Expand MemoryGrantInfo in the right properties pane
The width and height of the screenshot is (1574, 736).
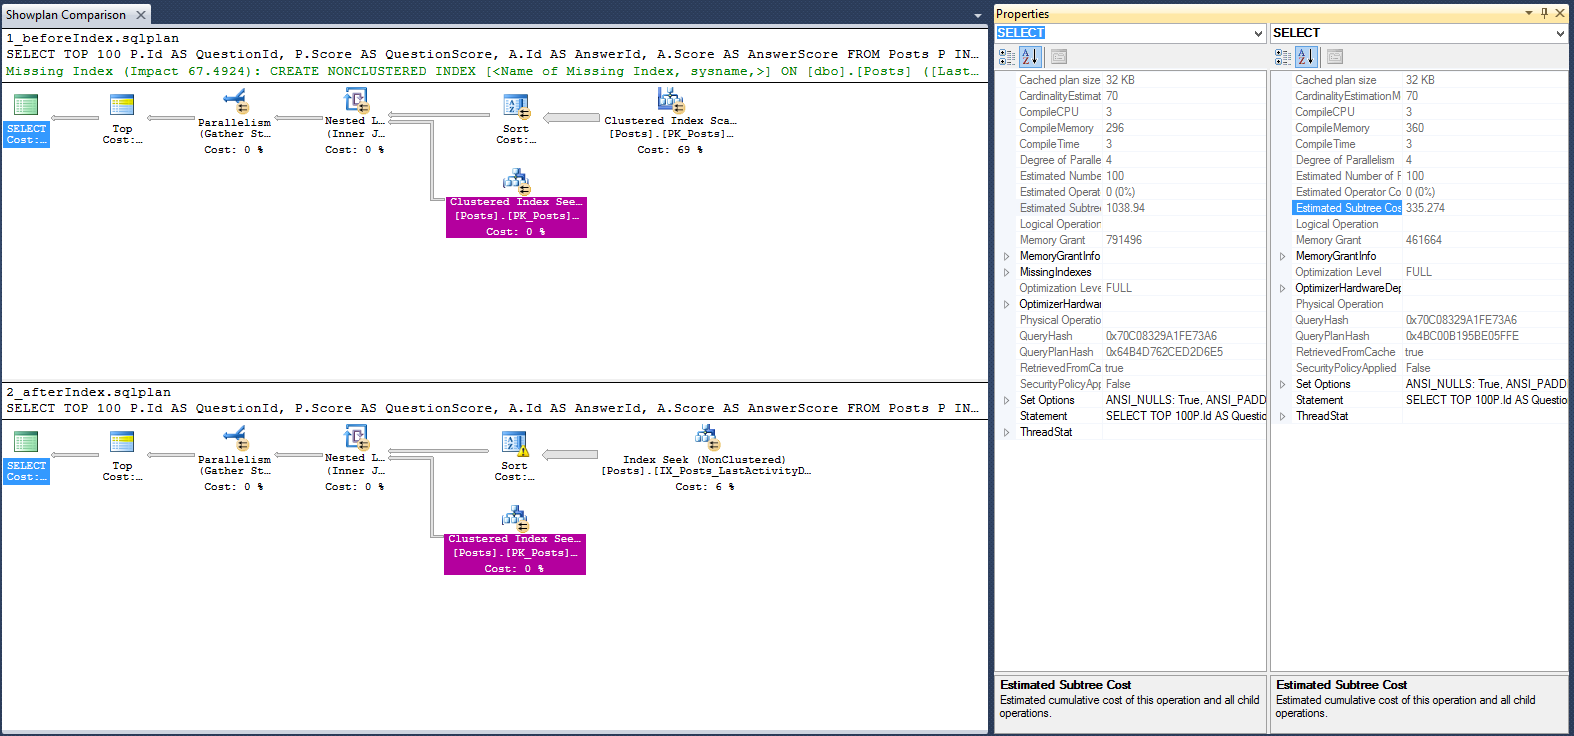1283,256
